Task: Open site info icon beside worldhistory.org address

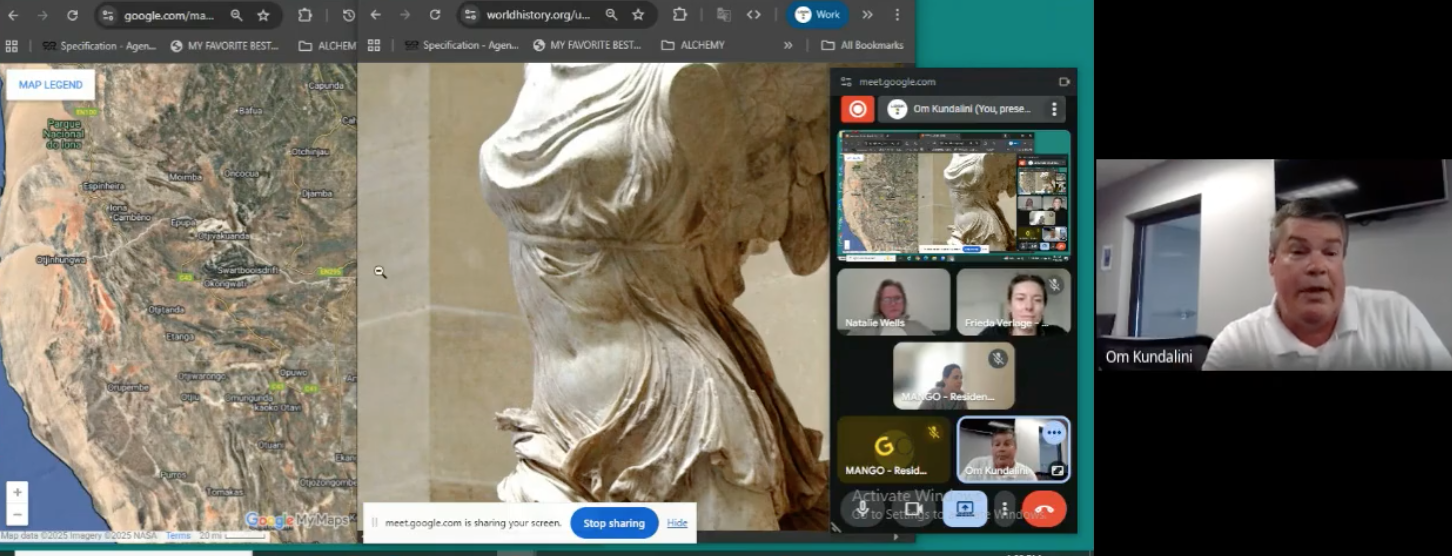Action: [470, 15]
